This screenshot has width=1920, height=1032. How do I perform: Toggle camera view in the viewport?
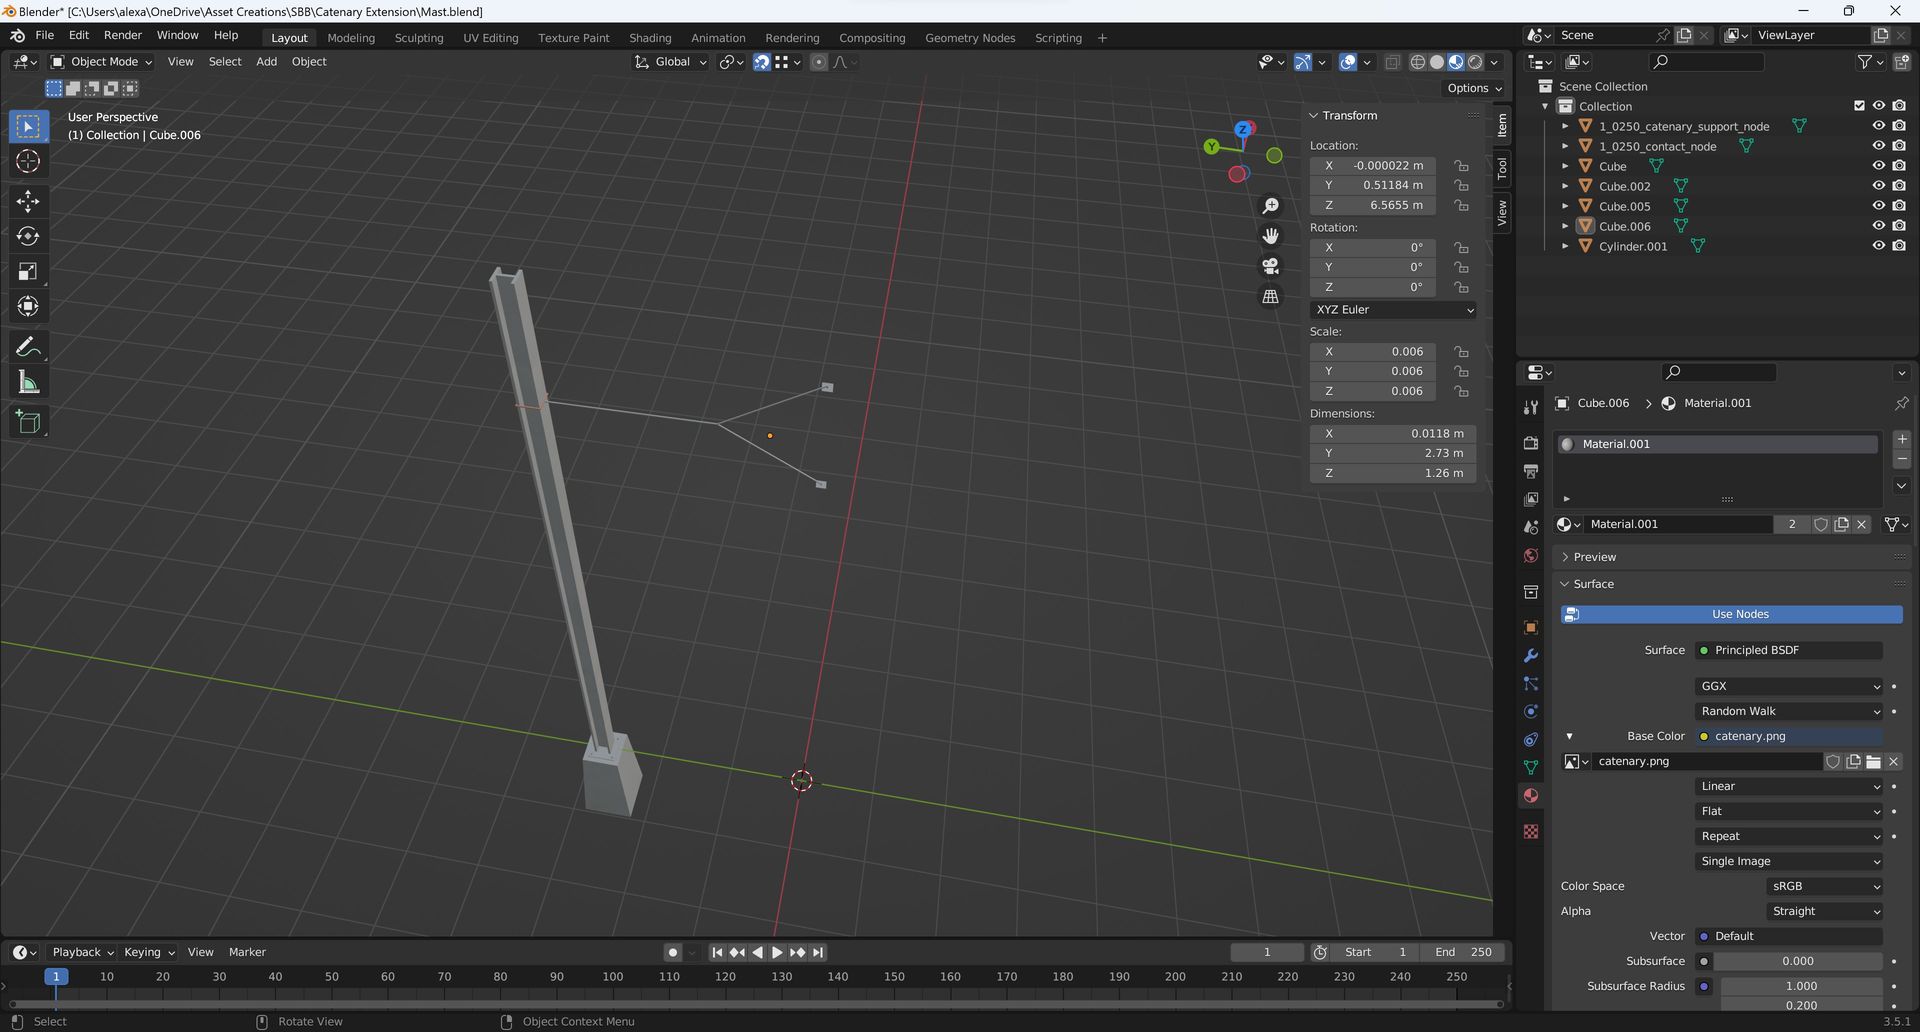[1270, 266]
